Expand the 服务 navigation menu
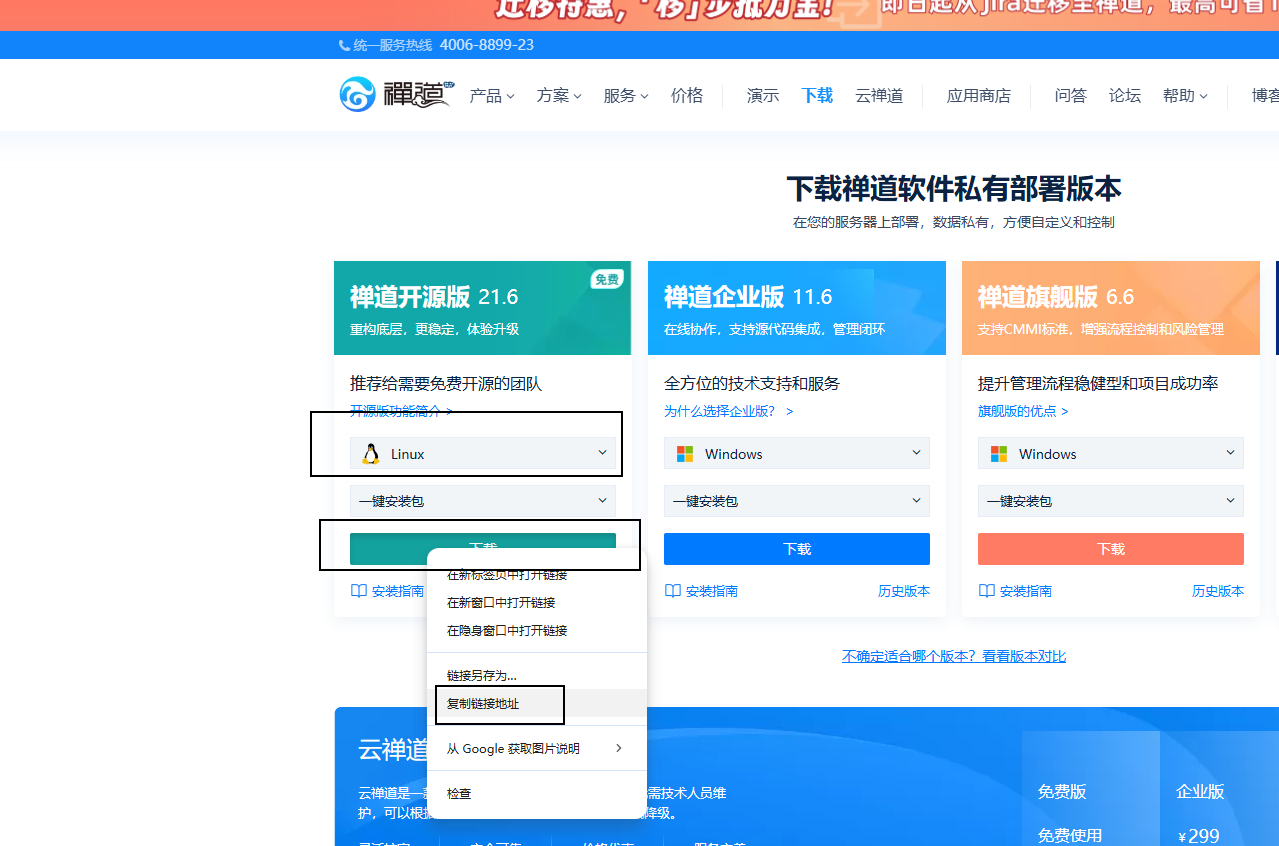This screenshot has width=1279, height=846. pyautogui.click(x=626, y=96)
